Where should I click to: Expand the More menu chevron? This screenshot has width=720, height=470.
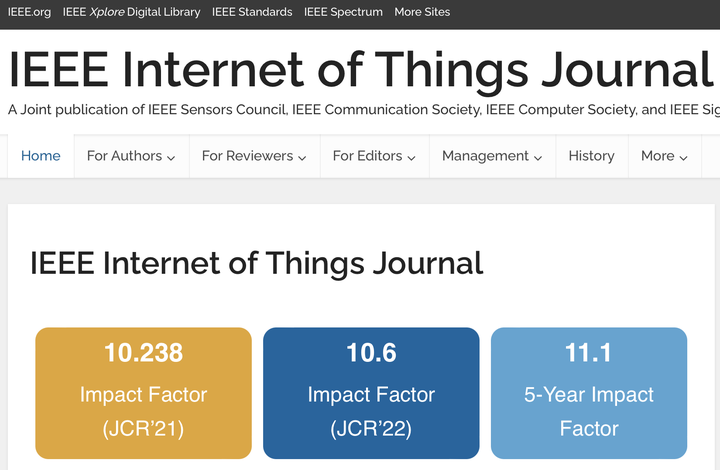(x=683, y=157)
